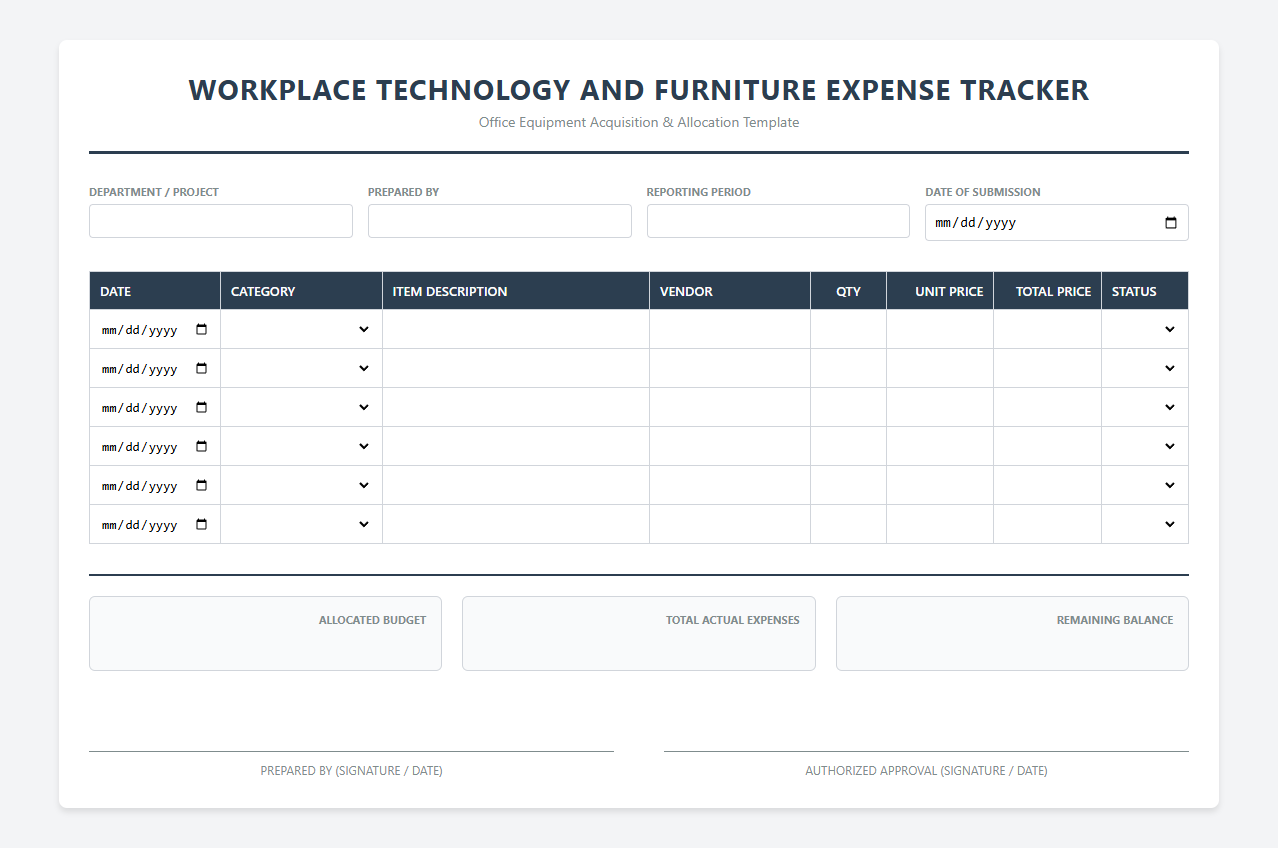Screen dimensions: 1278x848
Task: Click Item Description cell in first row
Action: tap(516, 329)
